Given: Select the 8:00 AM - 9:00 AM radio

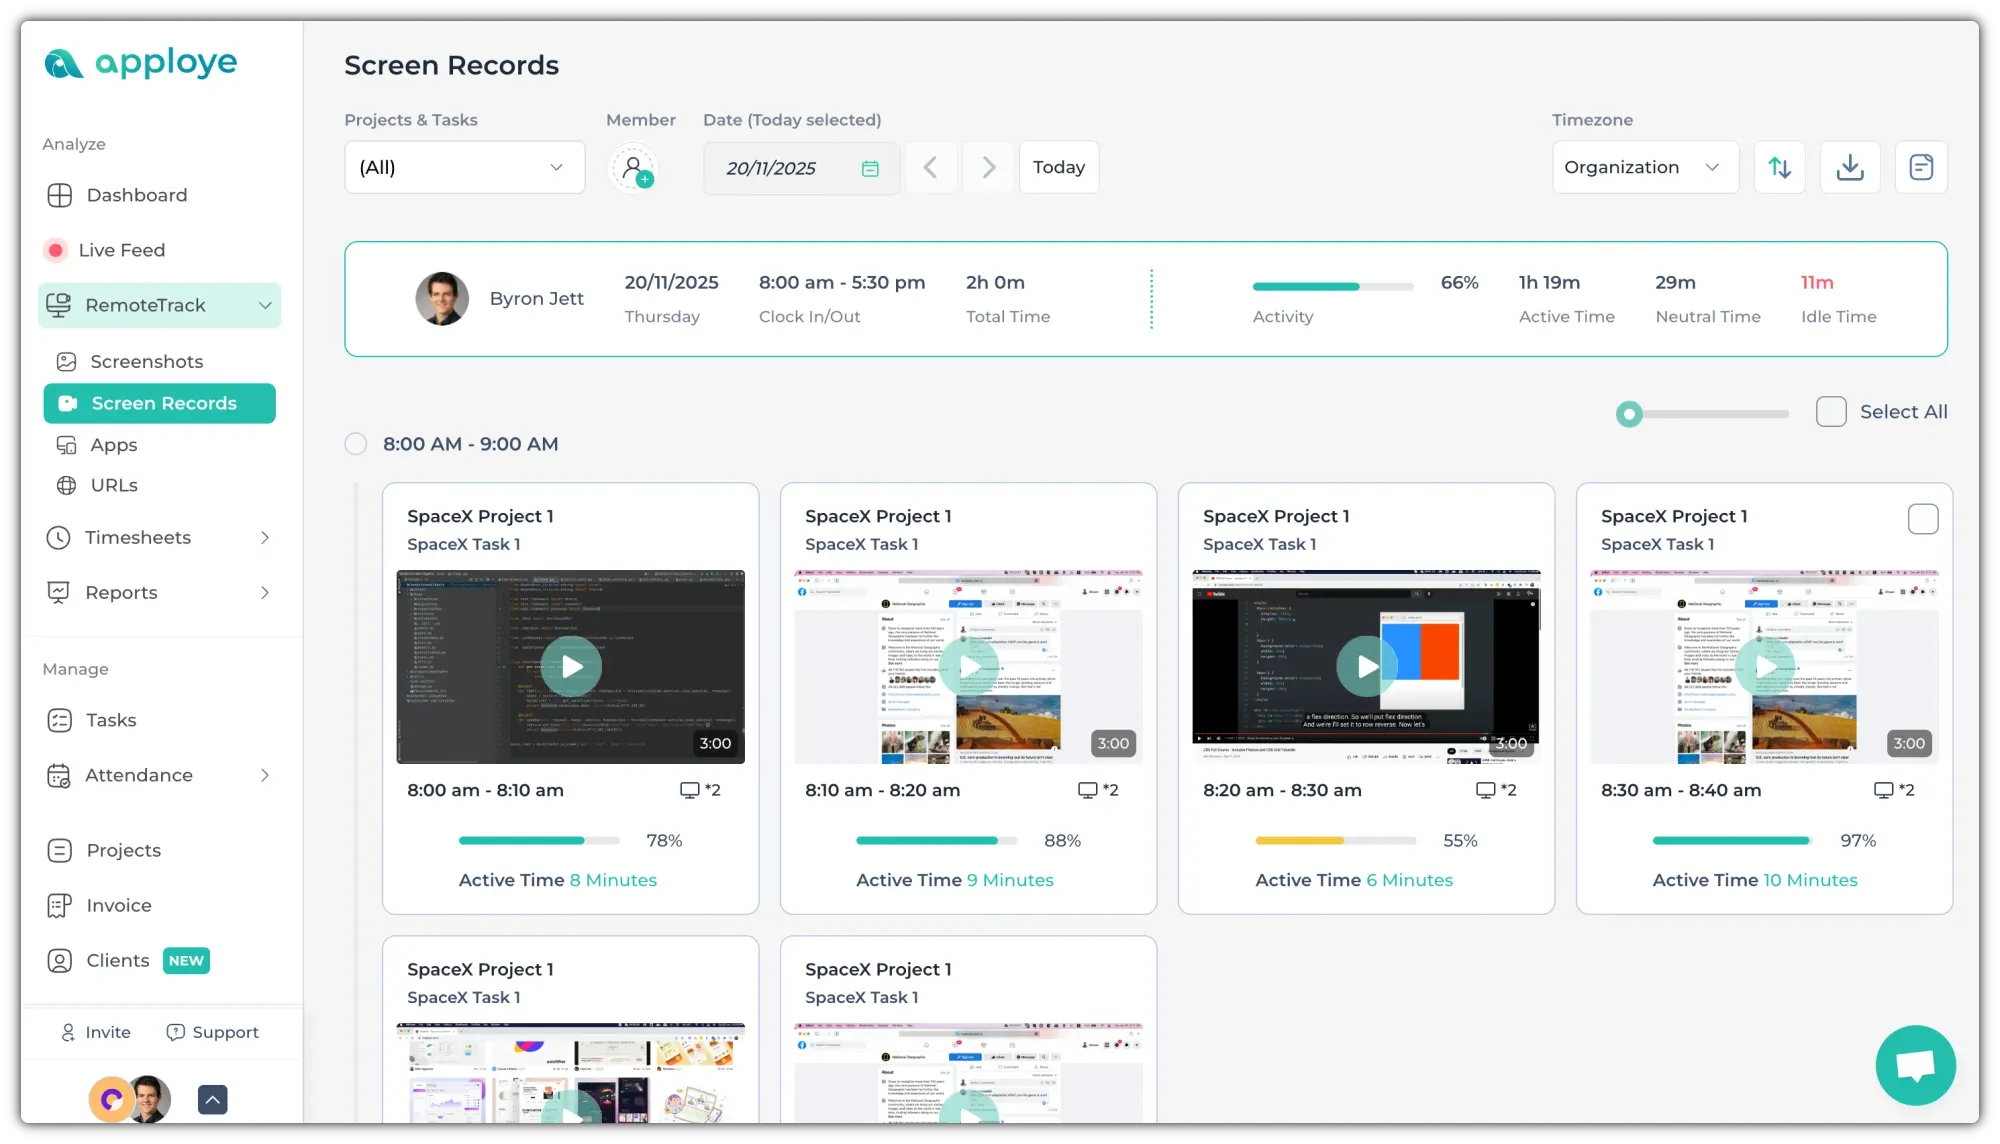Looking at the screenshot, I should [356, 444].
